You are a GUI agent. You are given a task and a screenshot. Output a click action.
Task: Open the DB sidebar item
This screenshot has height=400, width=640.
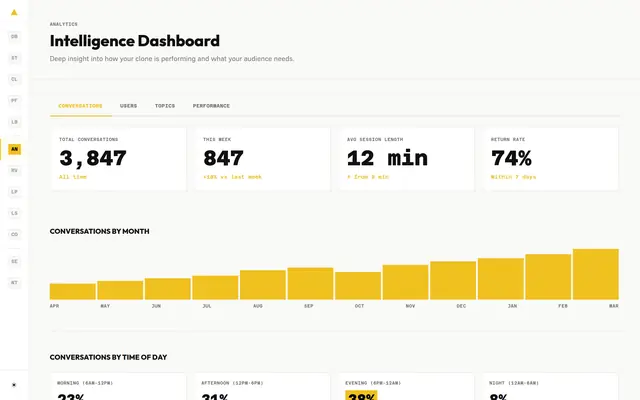(x=14, y=37)
